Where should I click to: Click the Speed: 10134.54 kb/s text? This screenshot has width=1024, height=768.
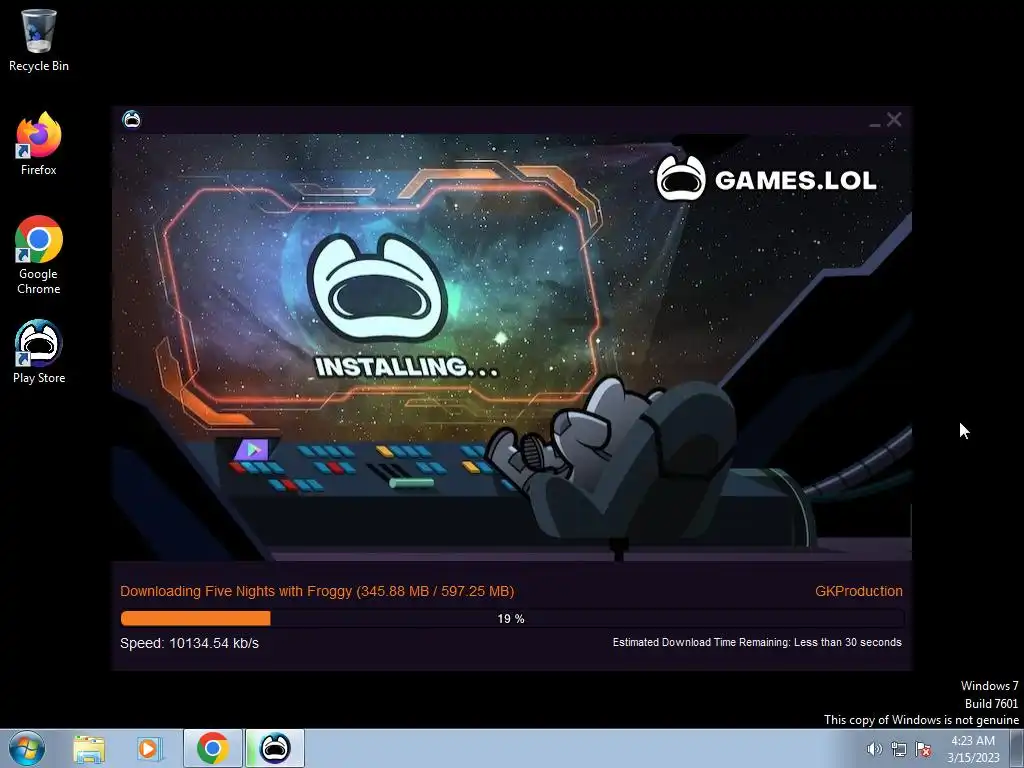(x=189, y=643)
